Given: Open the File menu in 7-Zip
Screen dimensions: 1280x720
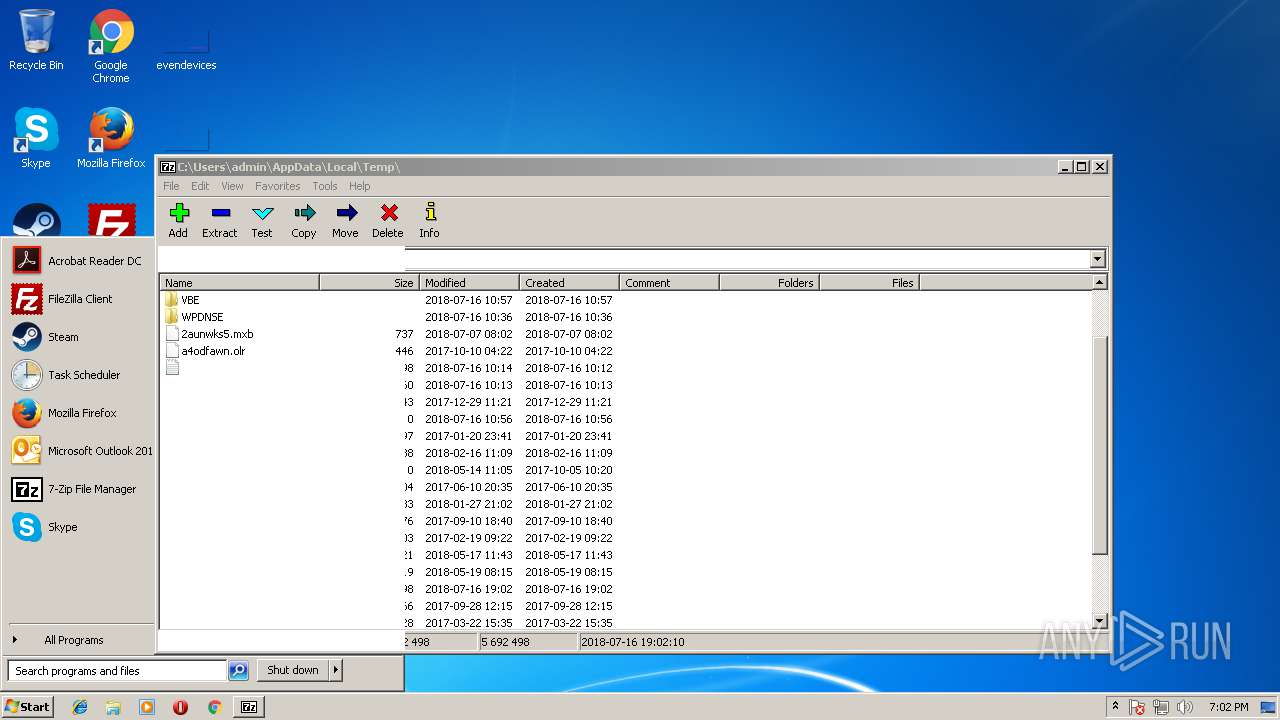Looking at the screenshot, I should point(171,186).
